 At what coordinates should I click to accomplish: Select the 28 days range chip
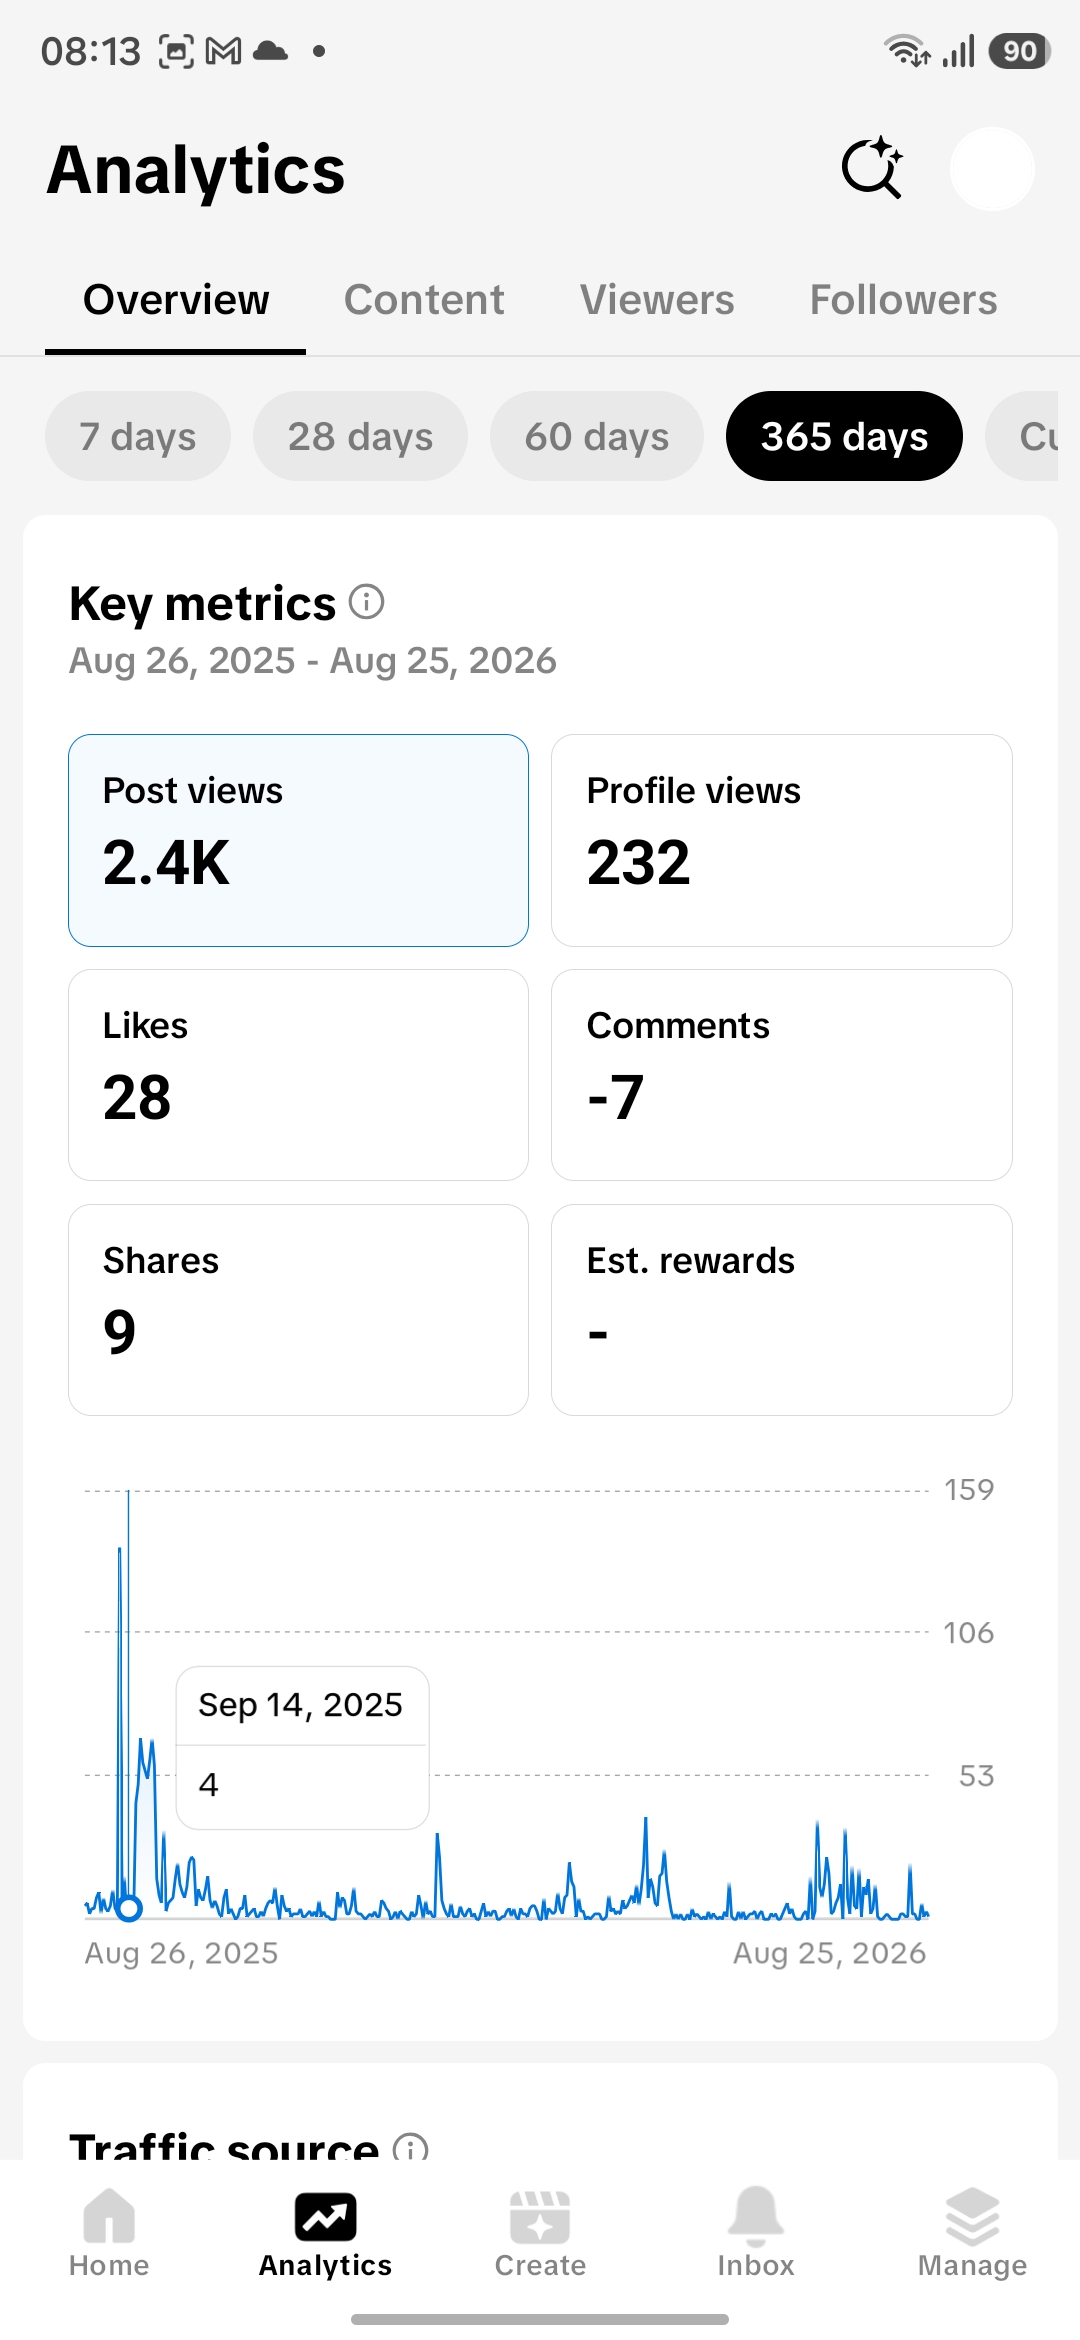(x=360, y=436)
